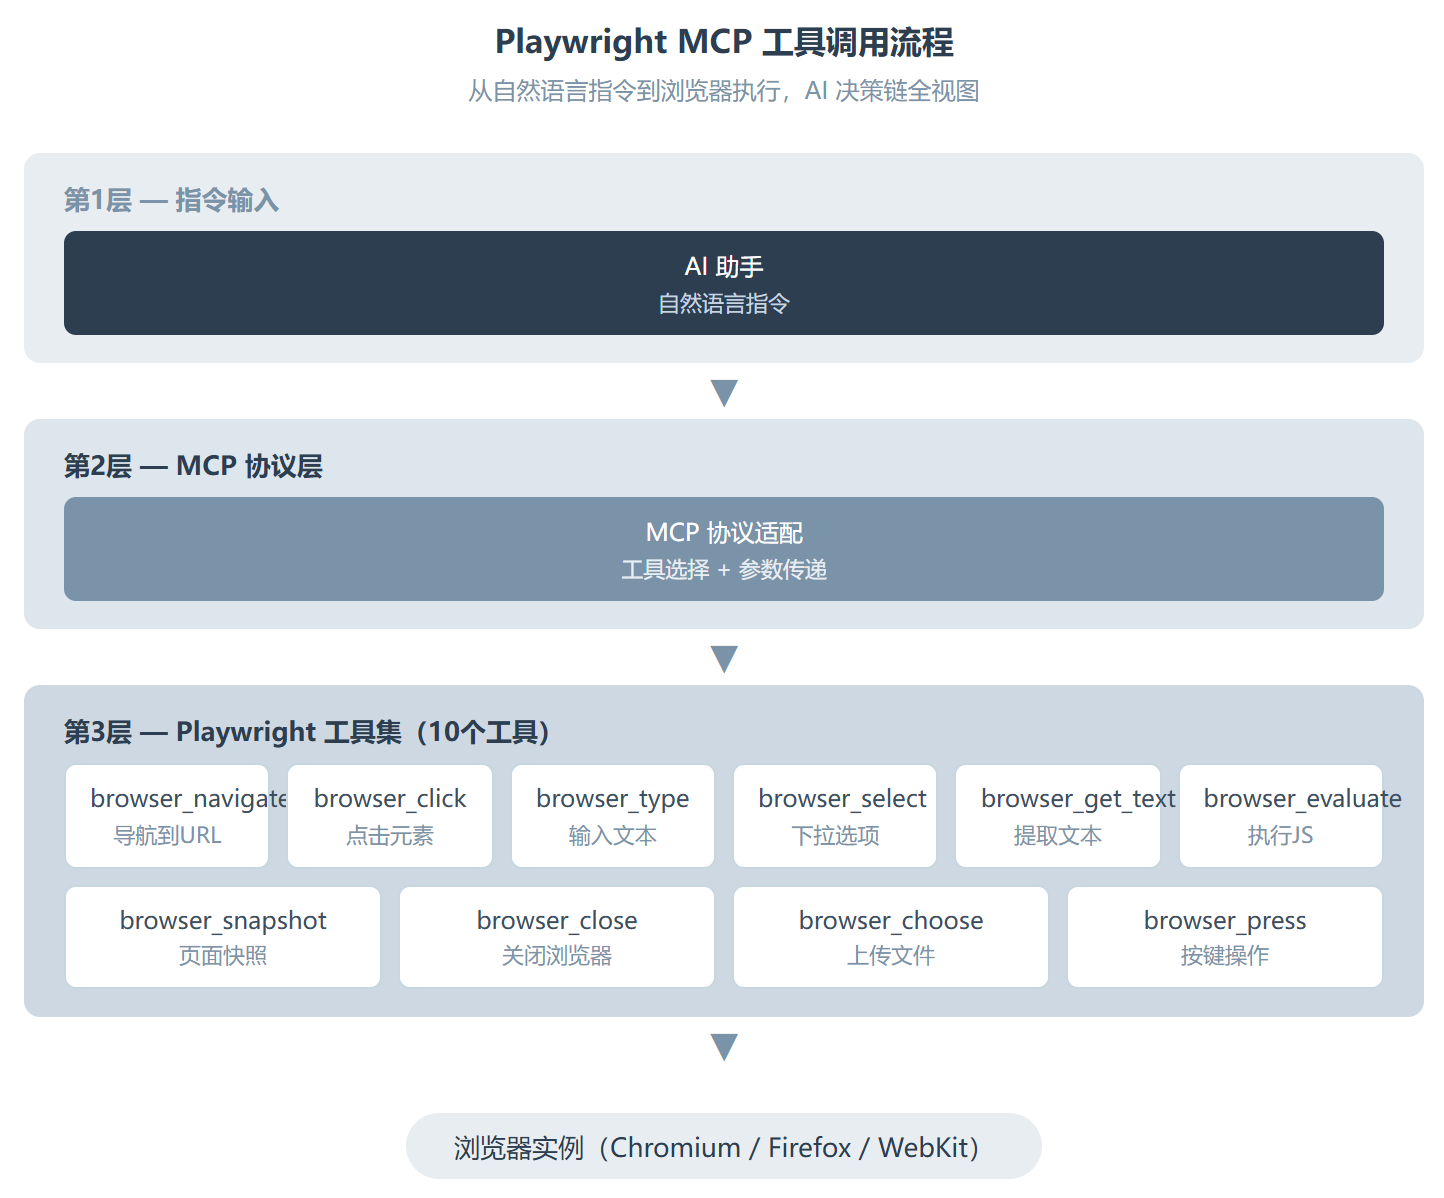This screenshot has height=1198, width=1444.
Task: Click the 导航到URL description
Action: pyautogui.click(x=167, y=835)
